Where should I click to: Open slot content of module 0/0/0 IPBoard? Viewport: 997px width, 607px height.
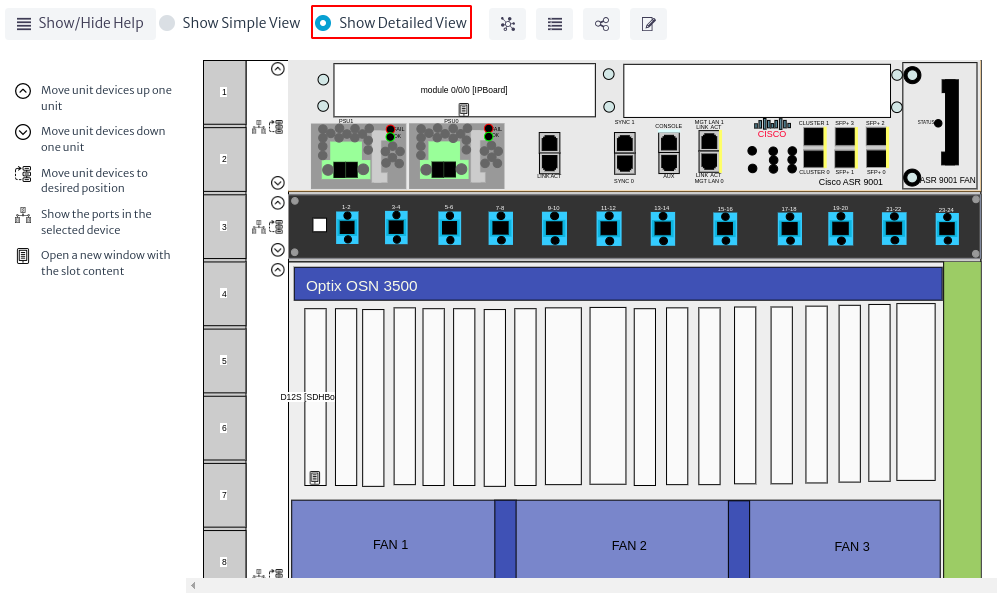(x=464, y=109)
